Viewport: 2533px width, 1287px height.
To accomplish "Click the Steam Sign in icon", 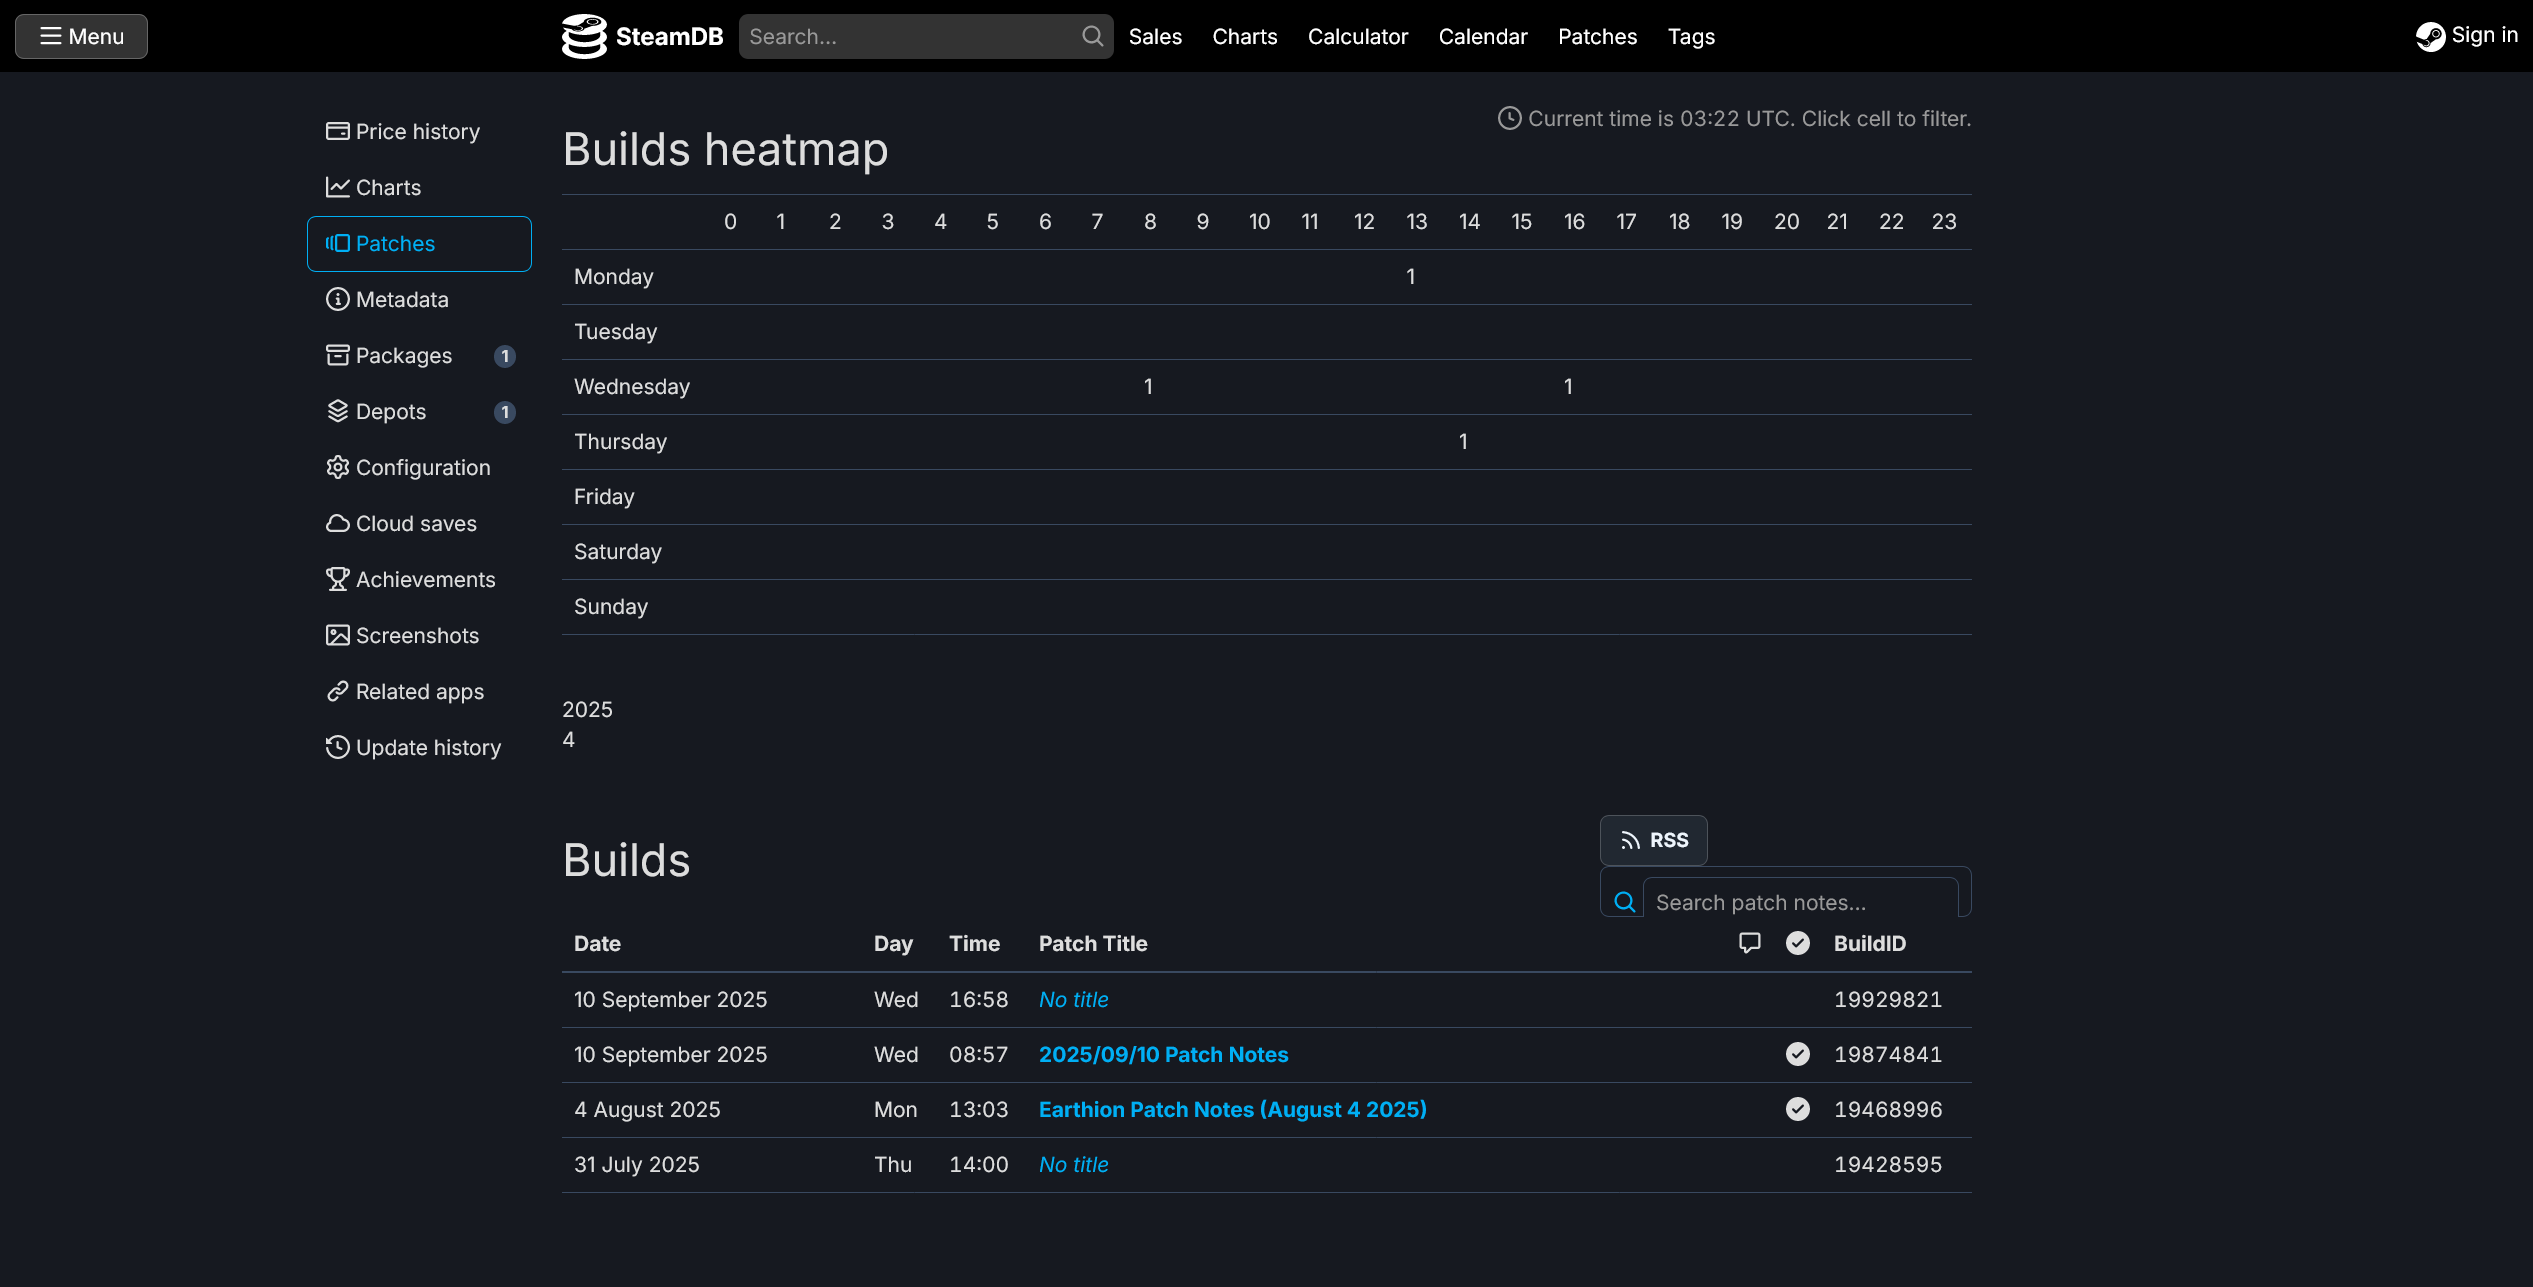I will coord(2430,36).
